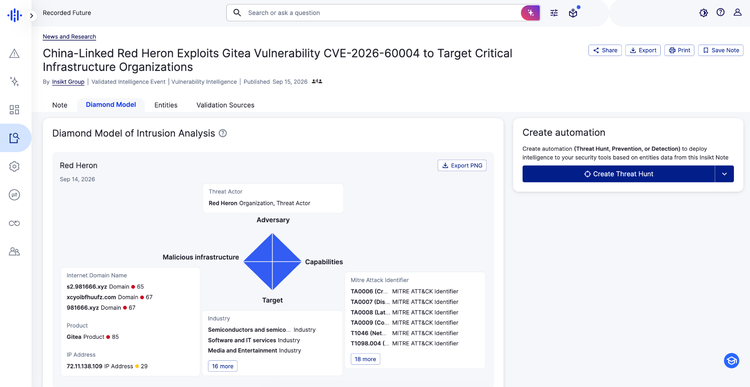Open the 72.11.138.109 IP address entity
The width and height of the screenshot is (750, 387).
[x=85, y=366]
